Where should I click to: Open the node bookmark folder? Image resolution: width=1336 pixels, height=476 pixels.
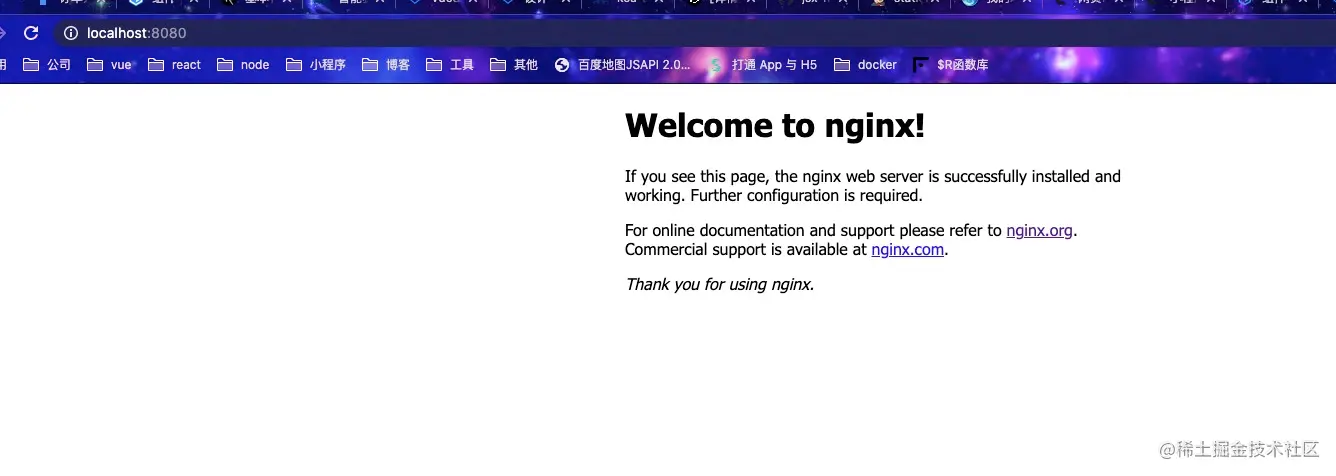point(243,65)
